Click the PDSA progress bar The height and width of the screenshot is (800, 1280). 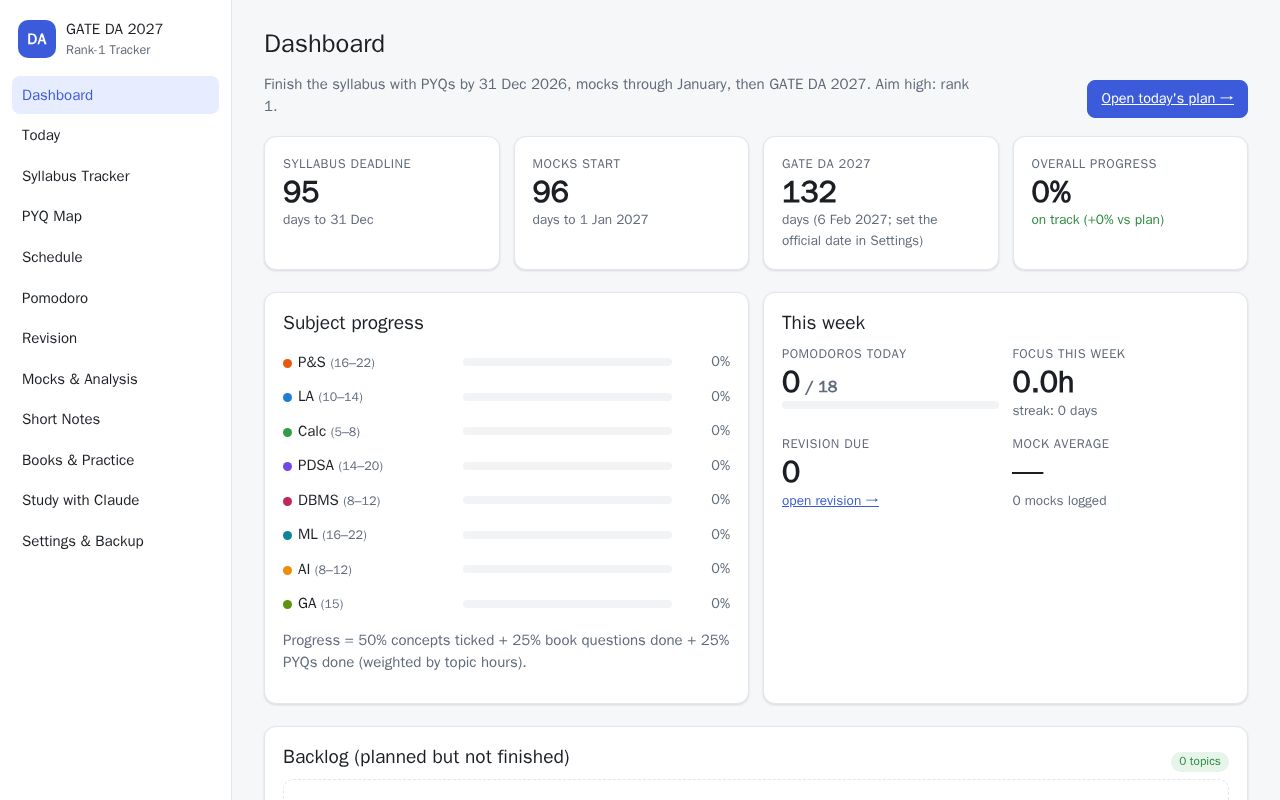[567, 466]
